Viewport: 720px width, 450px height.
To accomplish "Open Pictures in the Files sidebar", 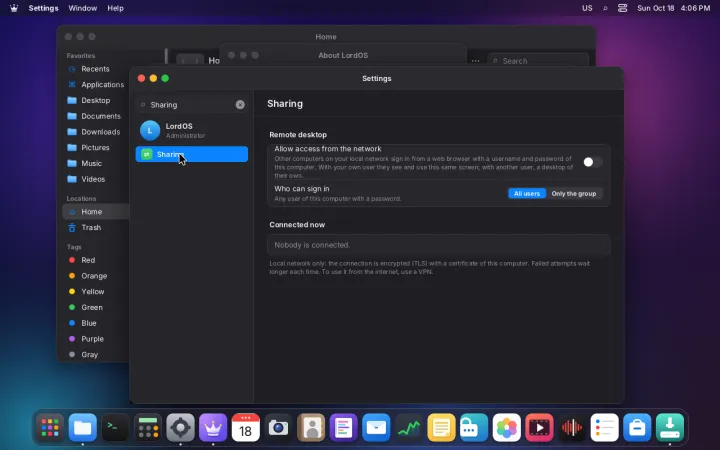I will pos(95,147).
